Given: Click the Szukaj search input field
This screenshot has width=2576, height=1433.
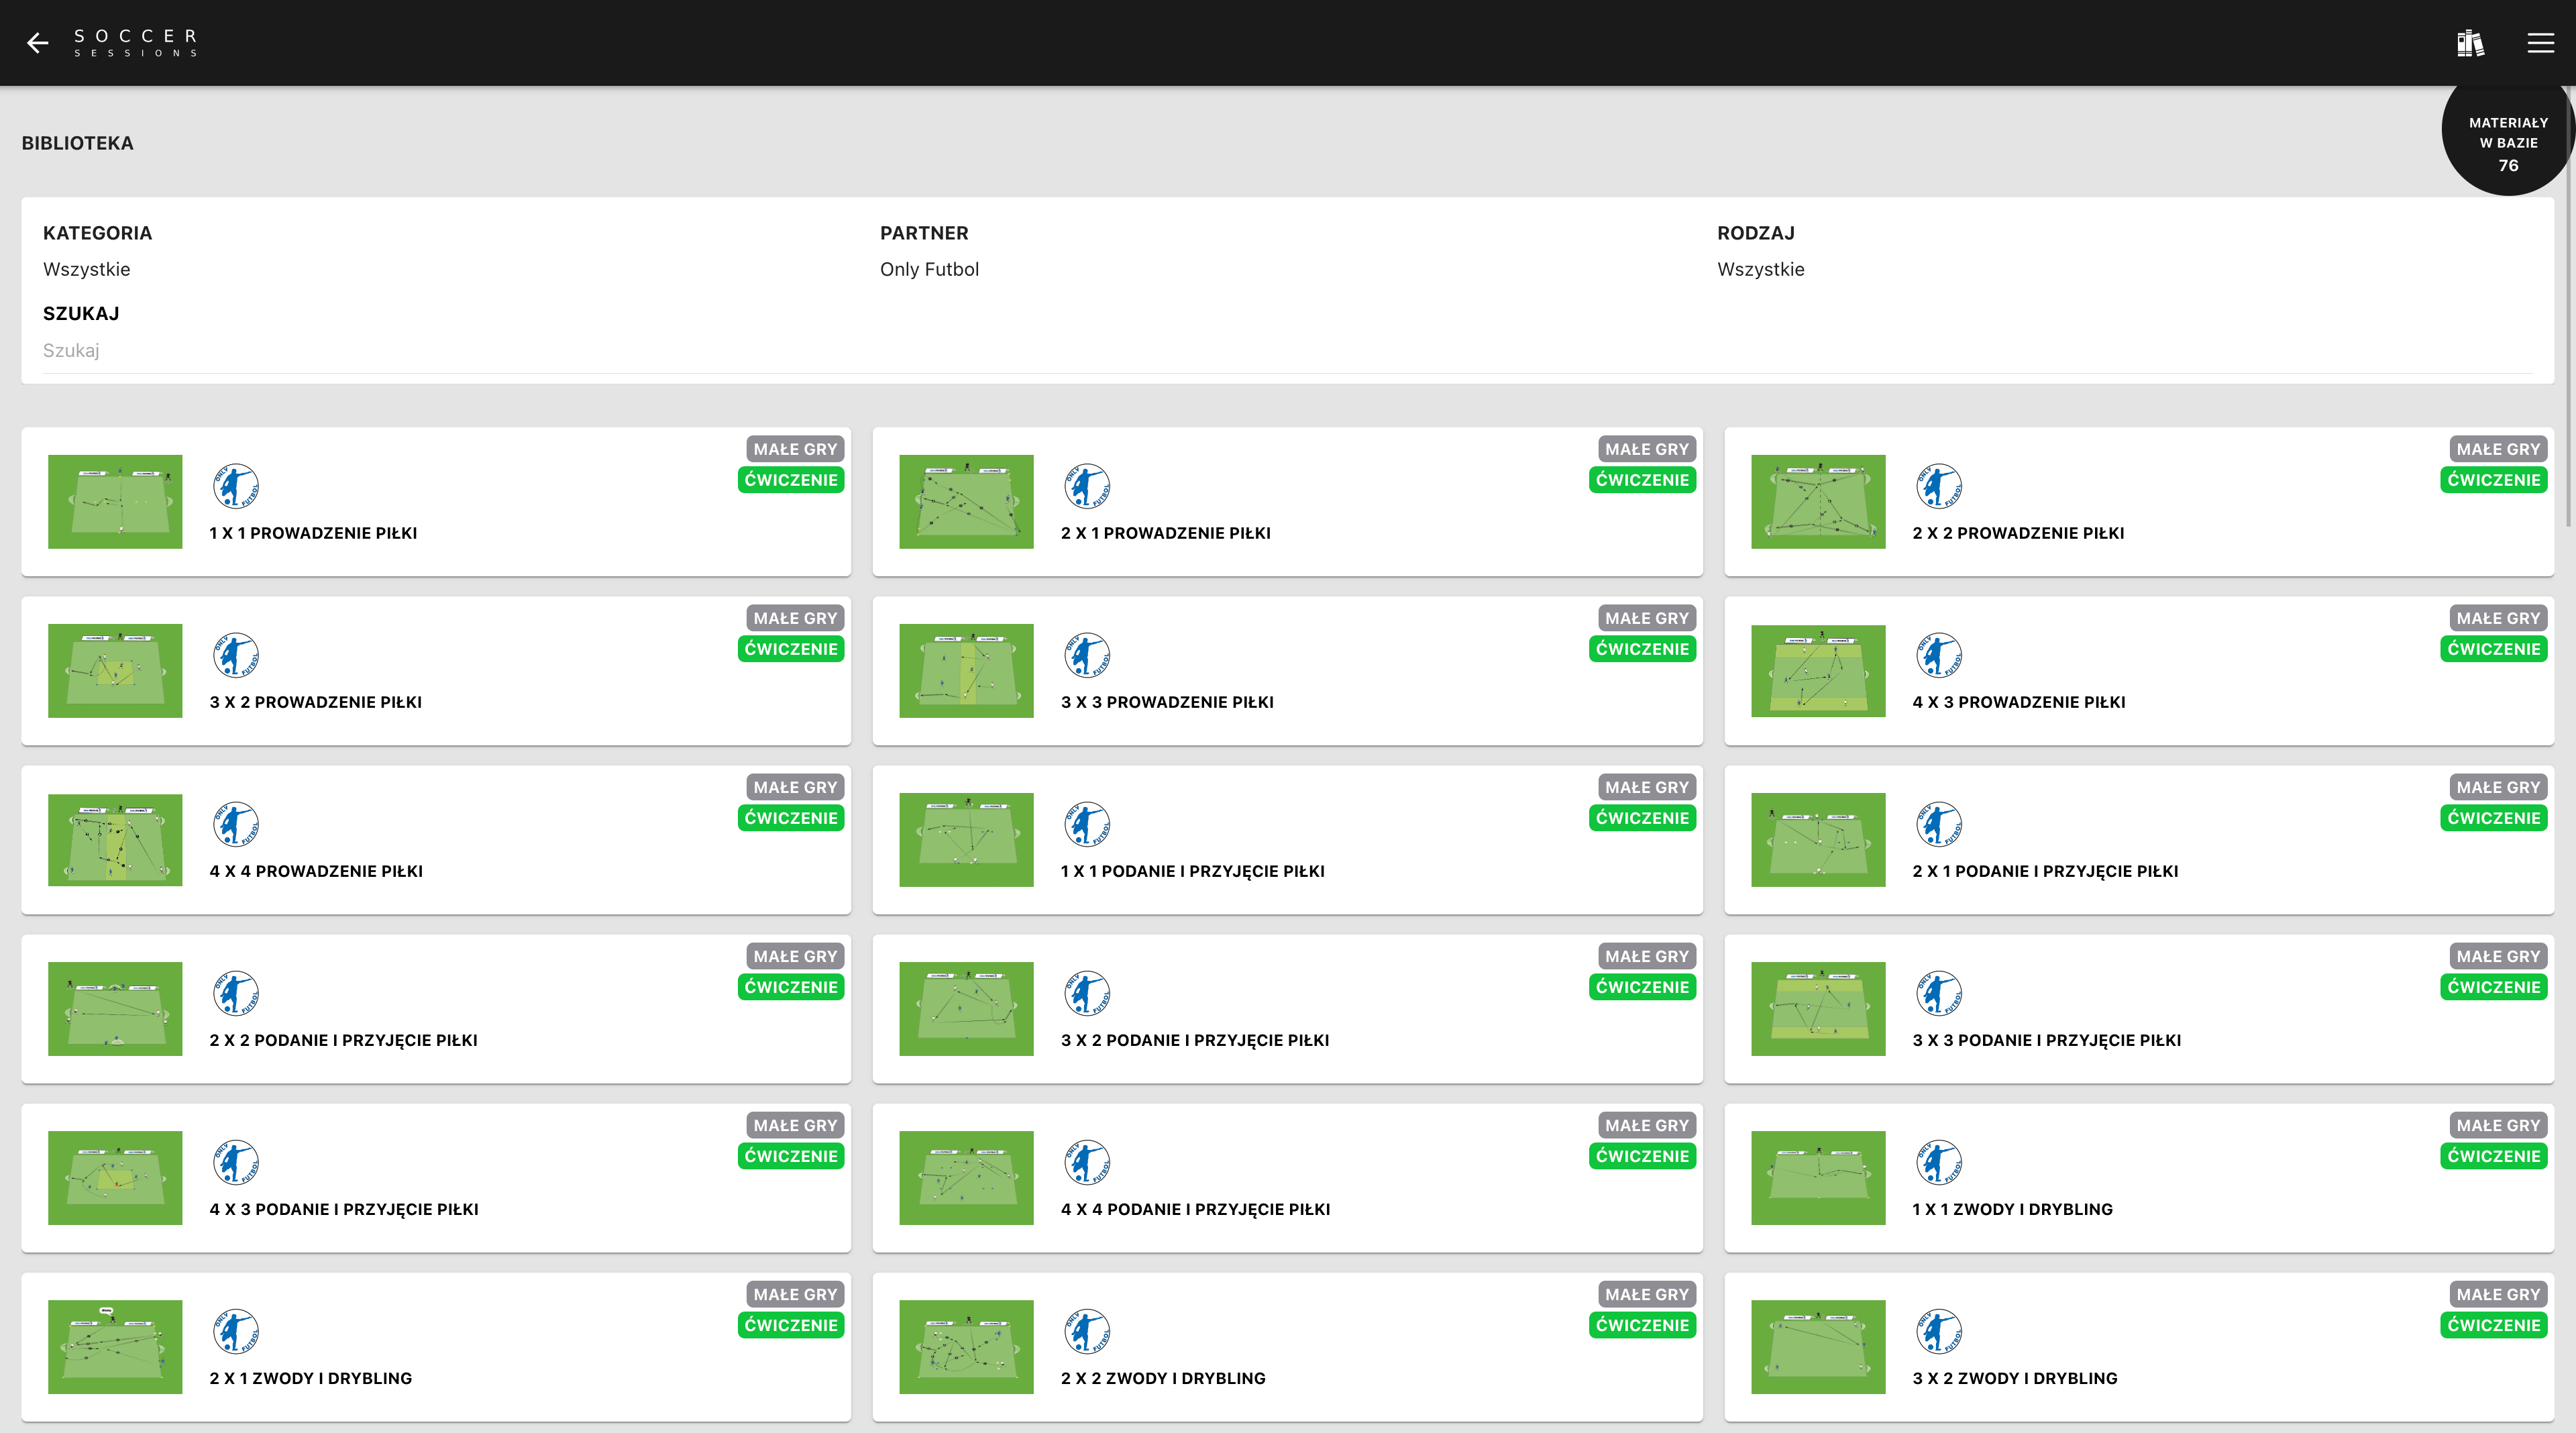Looking at the screenshot, I should coord(1287,351).
